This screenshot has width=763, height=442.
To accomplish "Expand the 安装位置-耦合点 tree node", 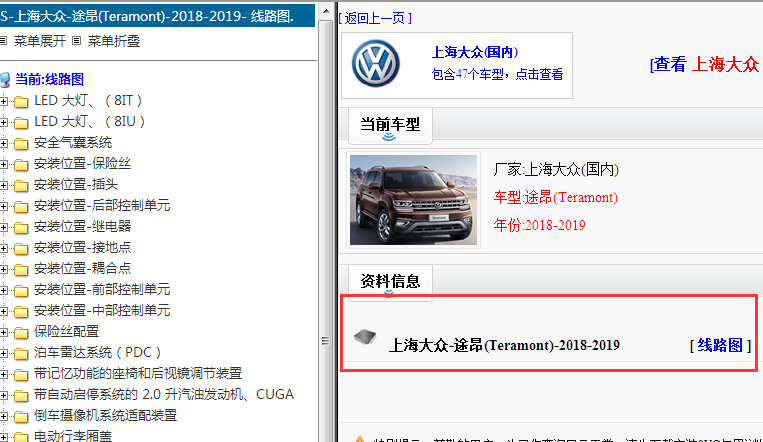I will tap(3, 269).
